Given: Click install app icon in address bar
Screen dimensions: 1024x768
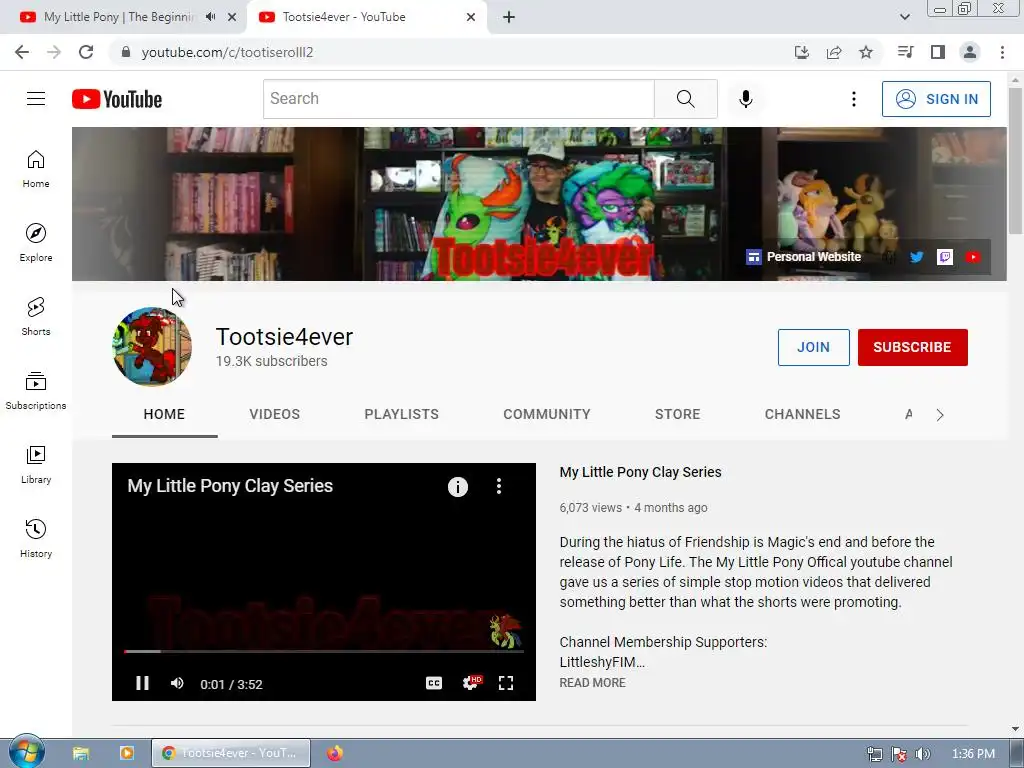Looking at the screenshot, I should coord(802,52).
